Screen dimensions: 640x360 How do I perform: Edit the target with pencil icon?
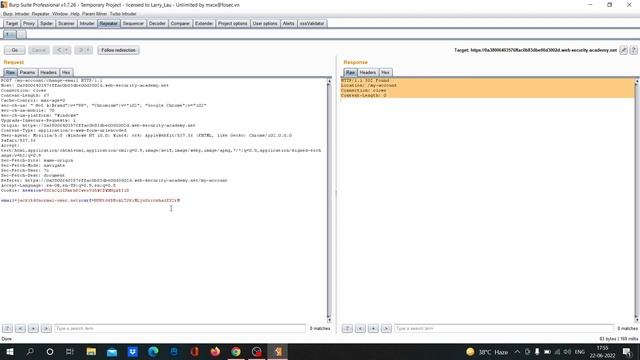[624, 50]
